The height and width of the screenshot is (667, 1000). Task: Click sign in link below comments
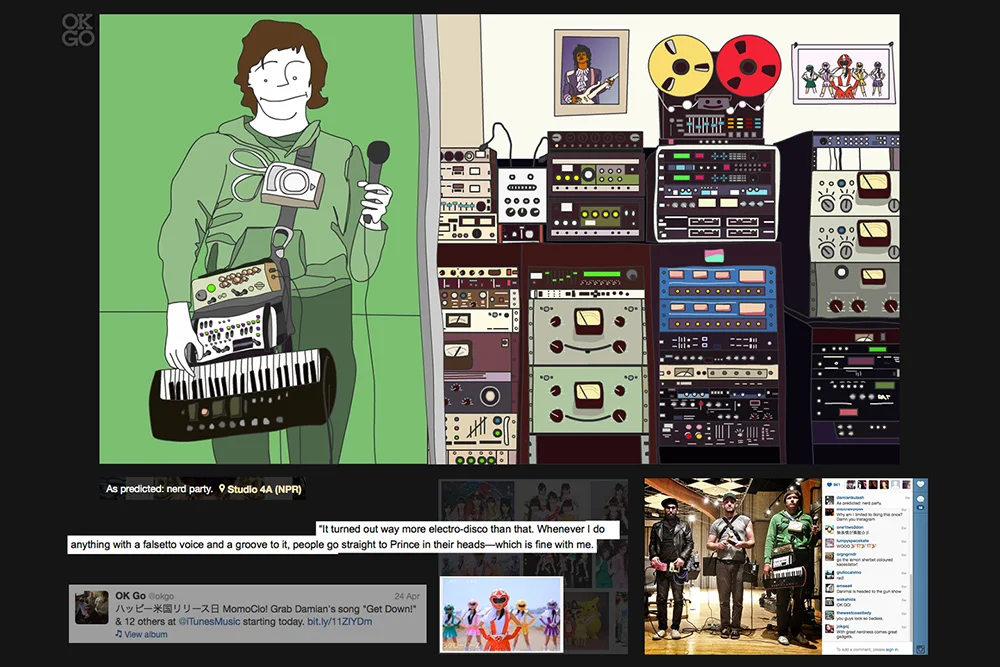pyautogui.click(x=892, y=649)
